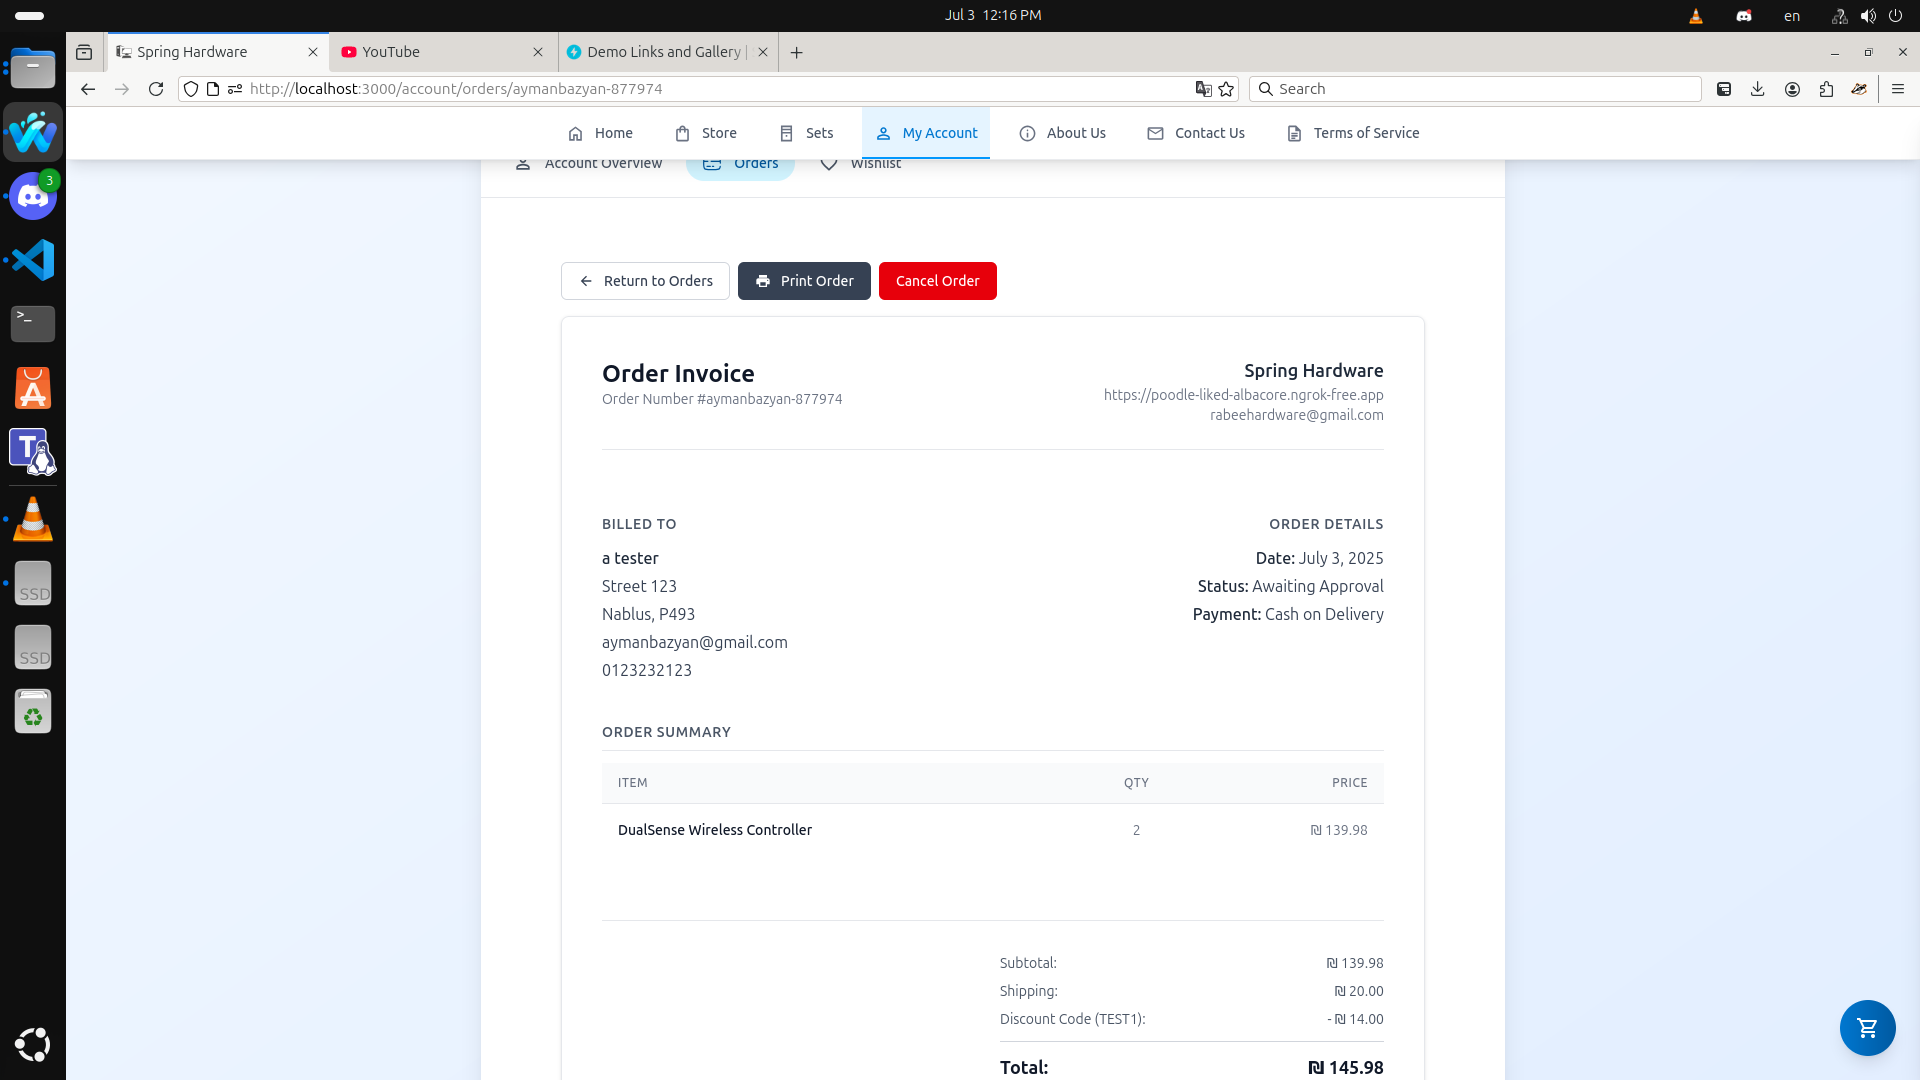The image size is (1920, 1080).
Task: Select the Wishlist account tab
Action: [x=860, y=164]
